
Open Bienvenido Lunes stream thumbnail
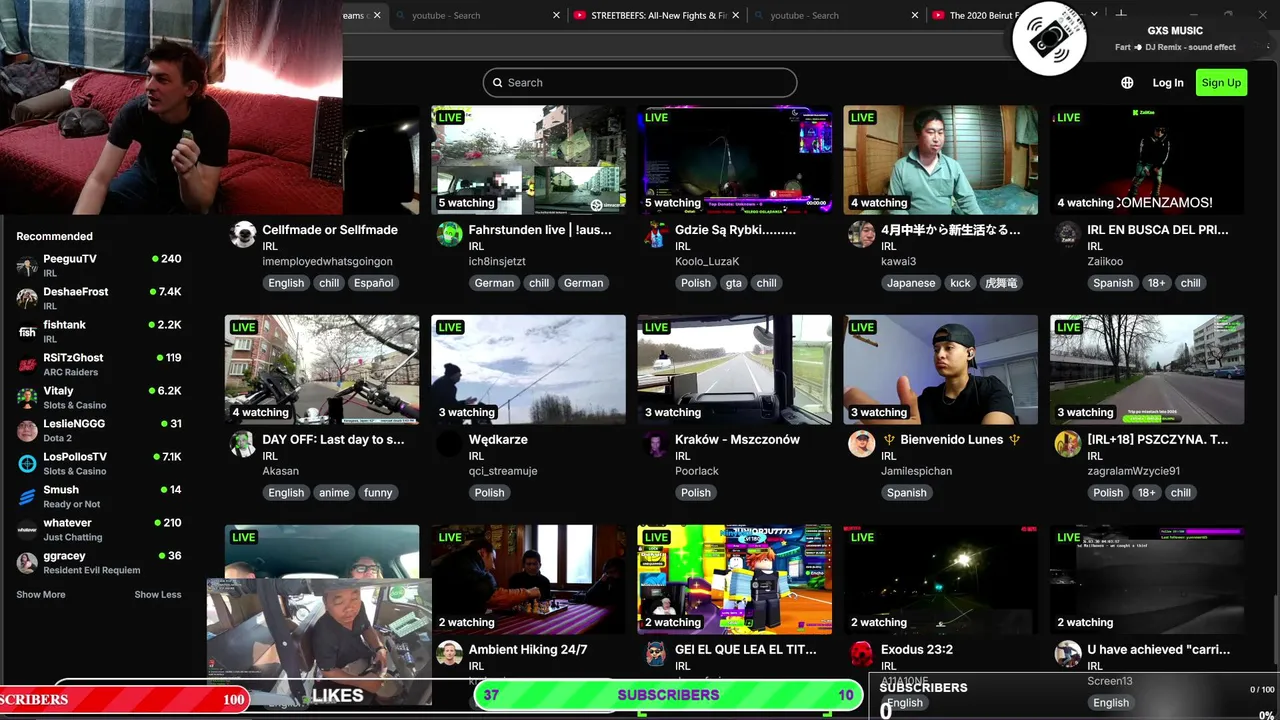941,370
